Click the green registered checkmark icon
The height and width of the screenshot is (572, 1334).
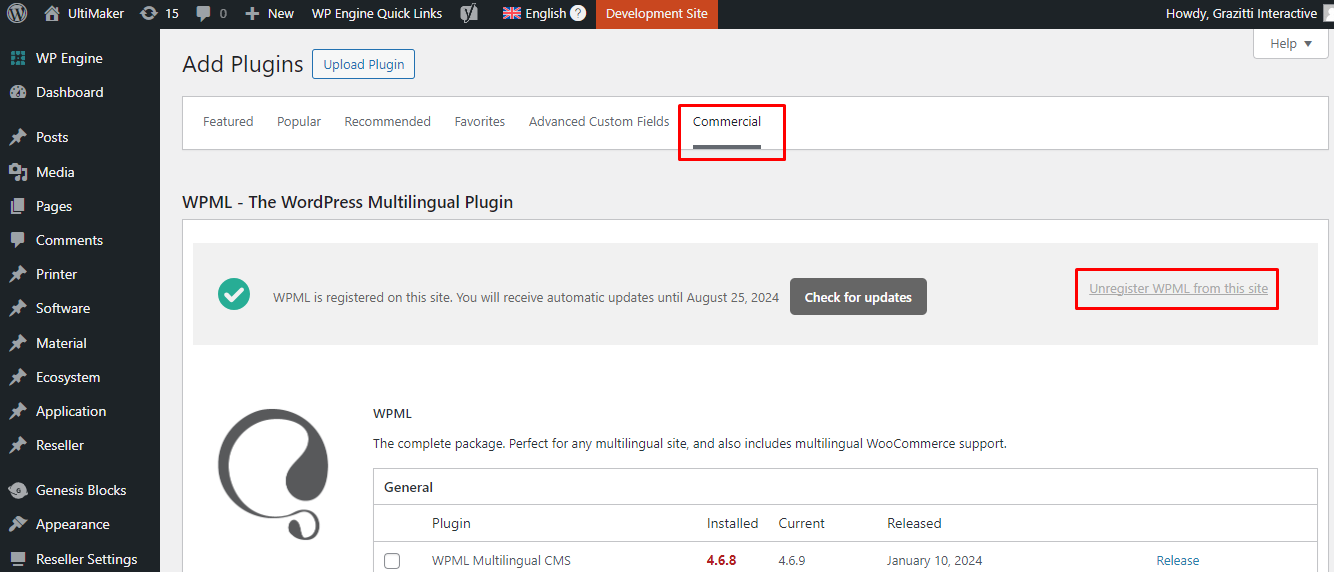point(234,294)
